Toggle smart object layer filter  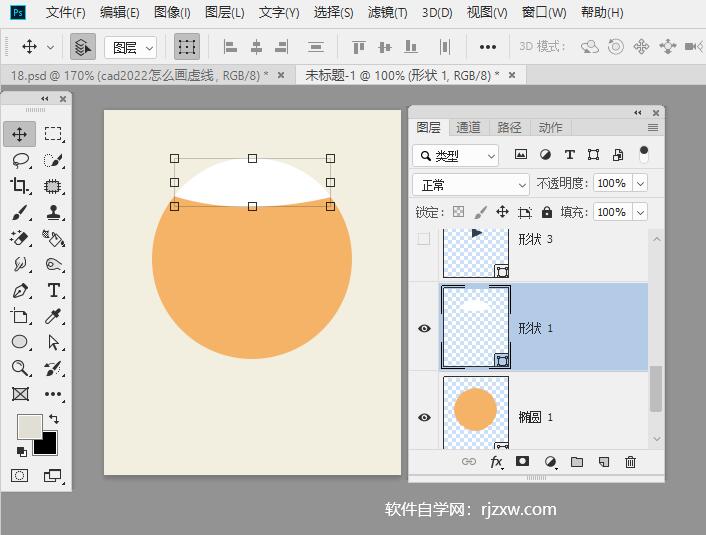pos(618,155)
